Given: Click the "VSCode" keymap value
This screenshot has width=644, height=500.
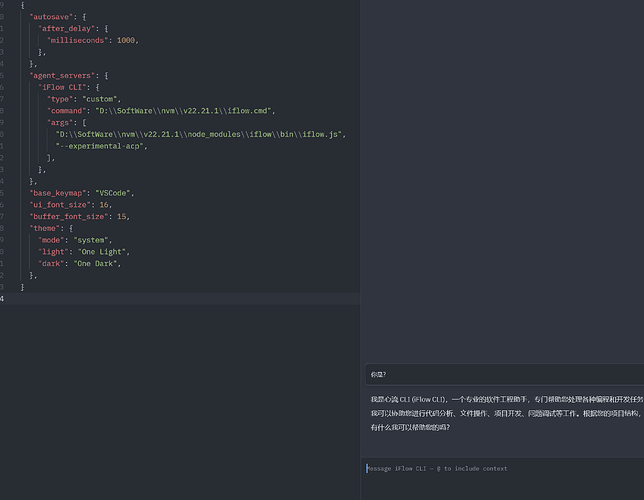Looking at the screenshot, I should (113, 193).
